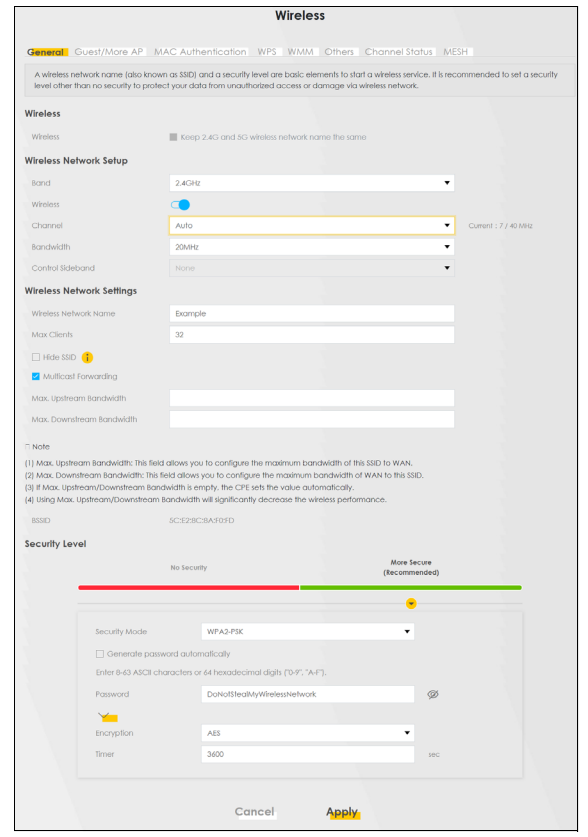
Task: Click the yellow security level marker
Action: click(411, 604)
